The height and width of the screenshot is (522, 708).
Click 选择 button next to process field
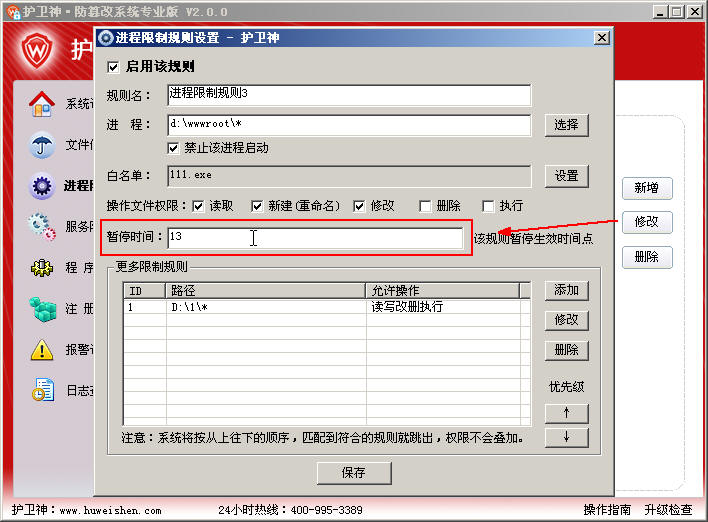(x=567, y=125)
